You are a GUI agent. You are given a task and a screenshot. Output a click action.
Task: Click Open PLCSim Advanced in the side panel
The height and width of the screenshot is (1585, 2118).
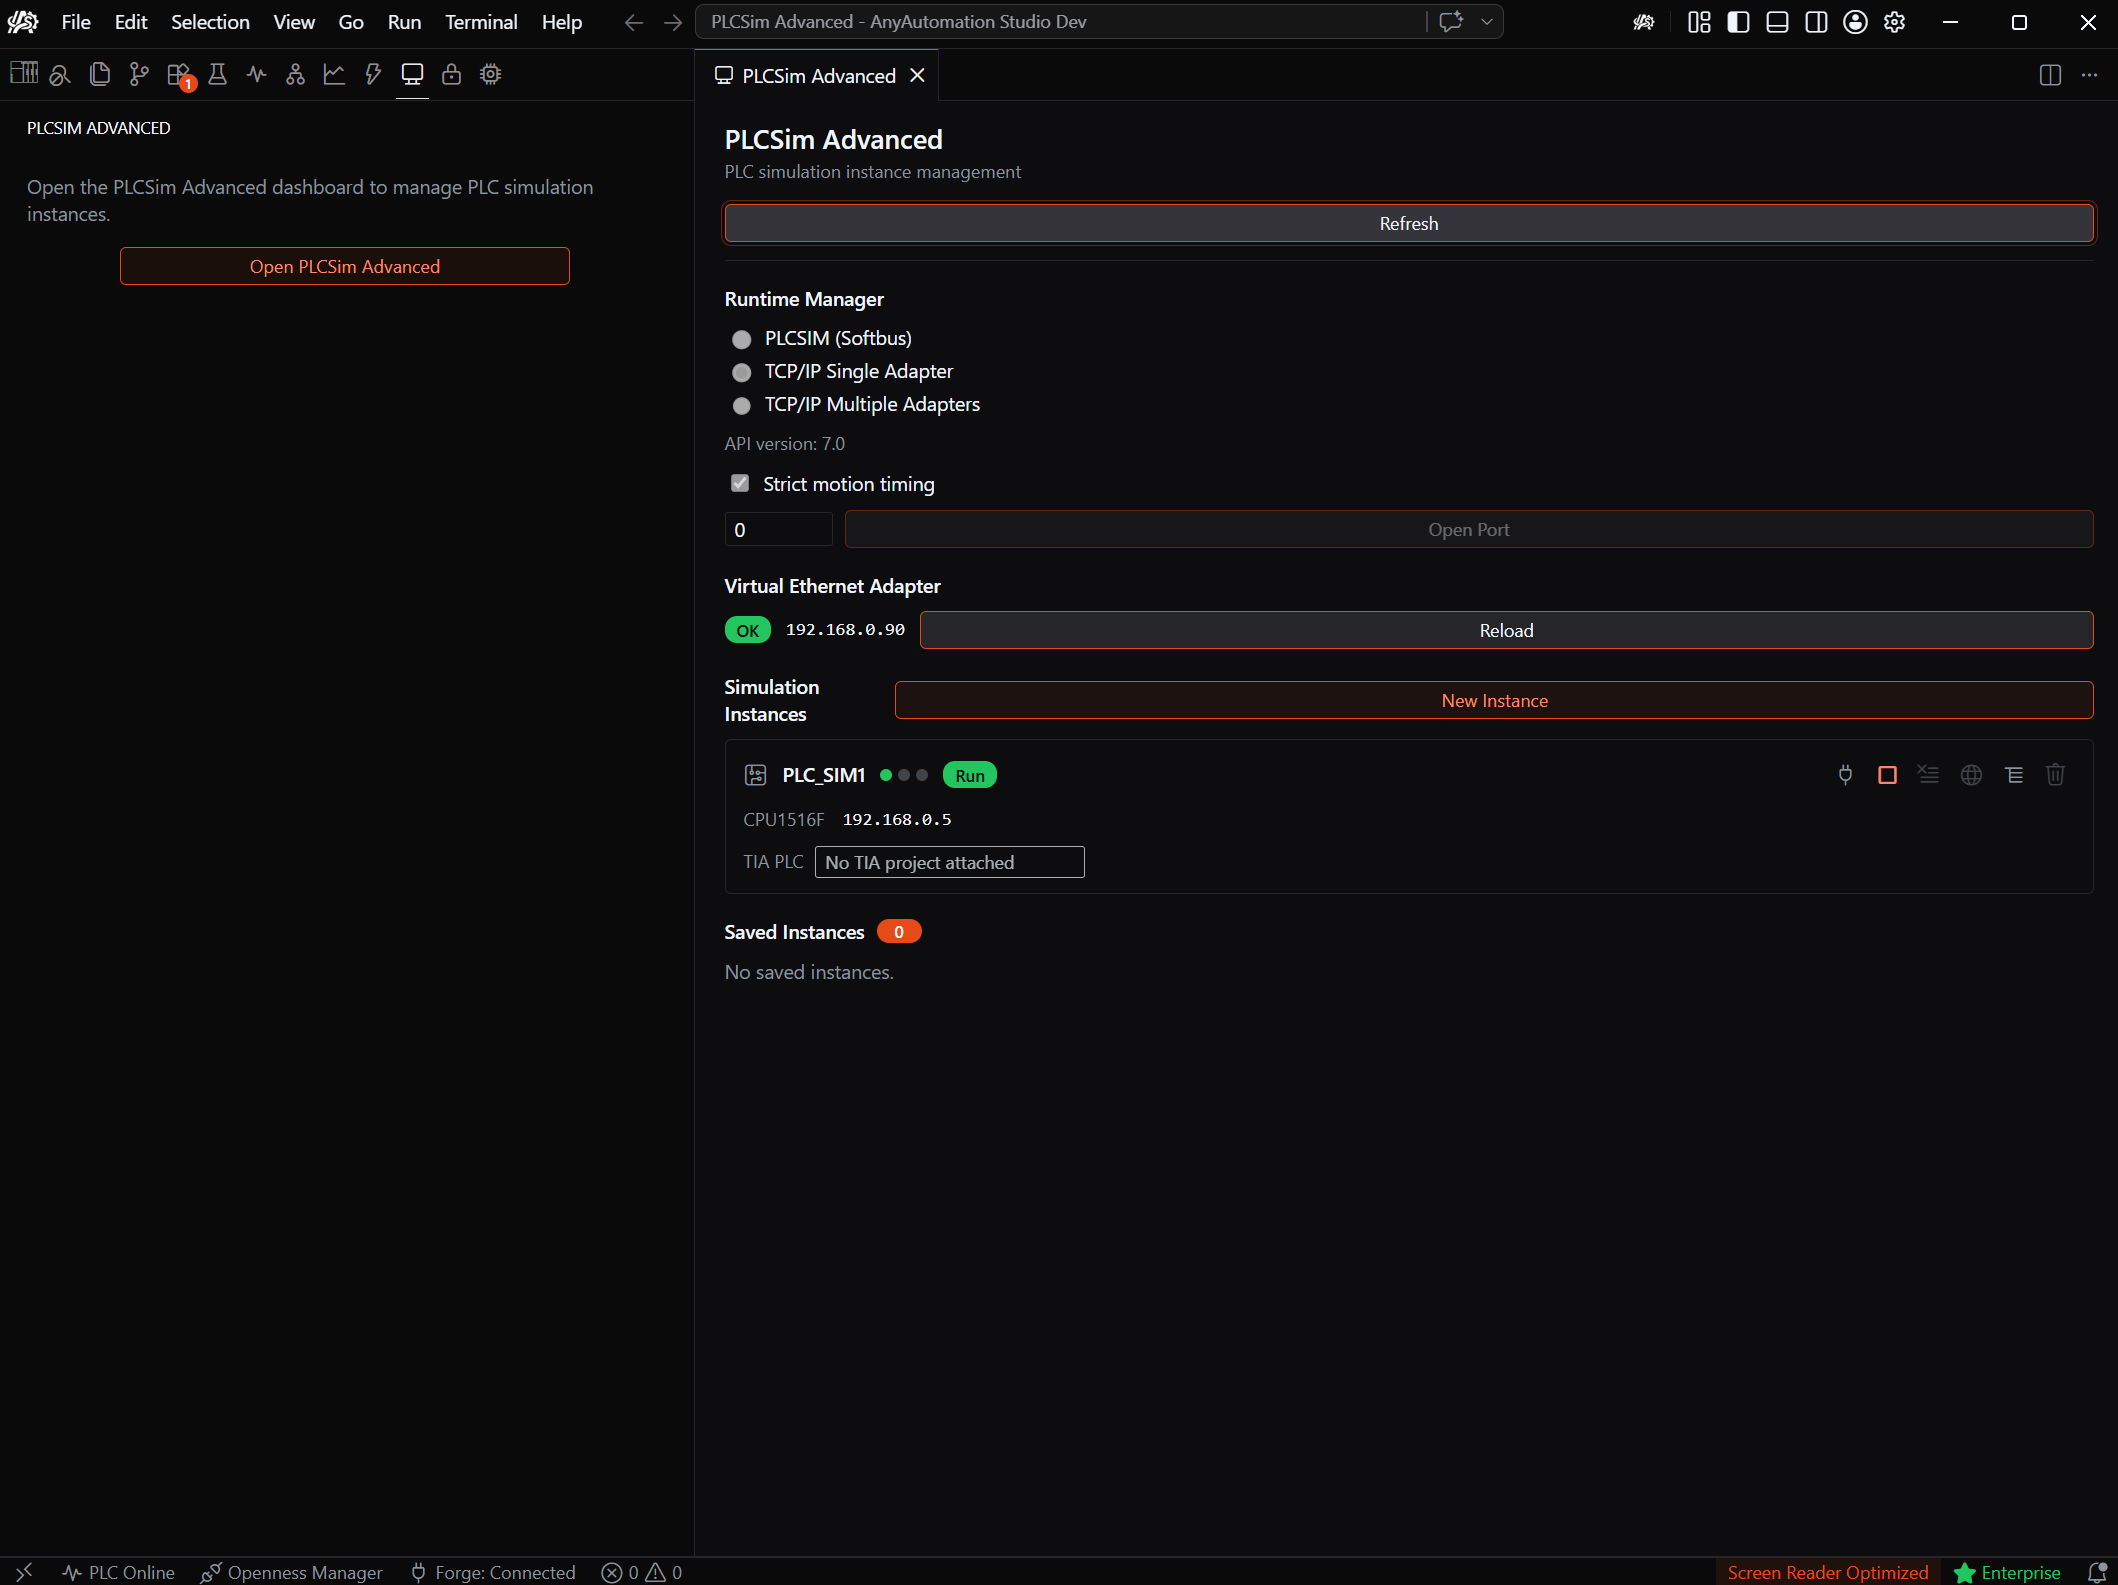point(345,266)
